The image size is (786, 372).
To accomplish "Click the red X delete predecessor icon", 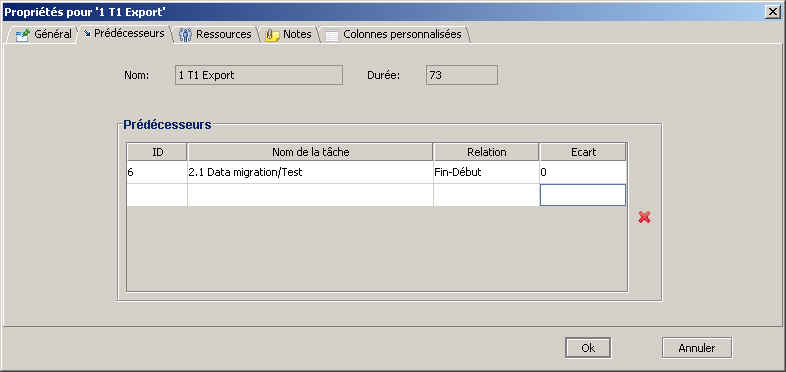I will [644, 217].
